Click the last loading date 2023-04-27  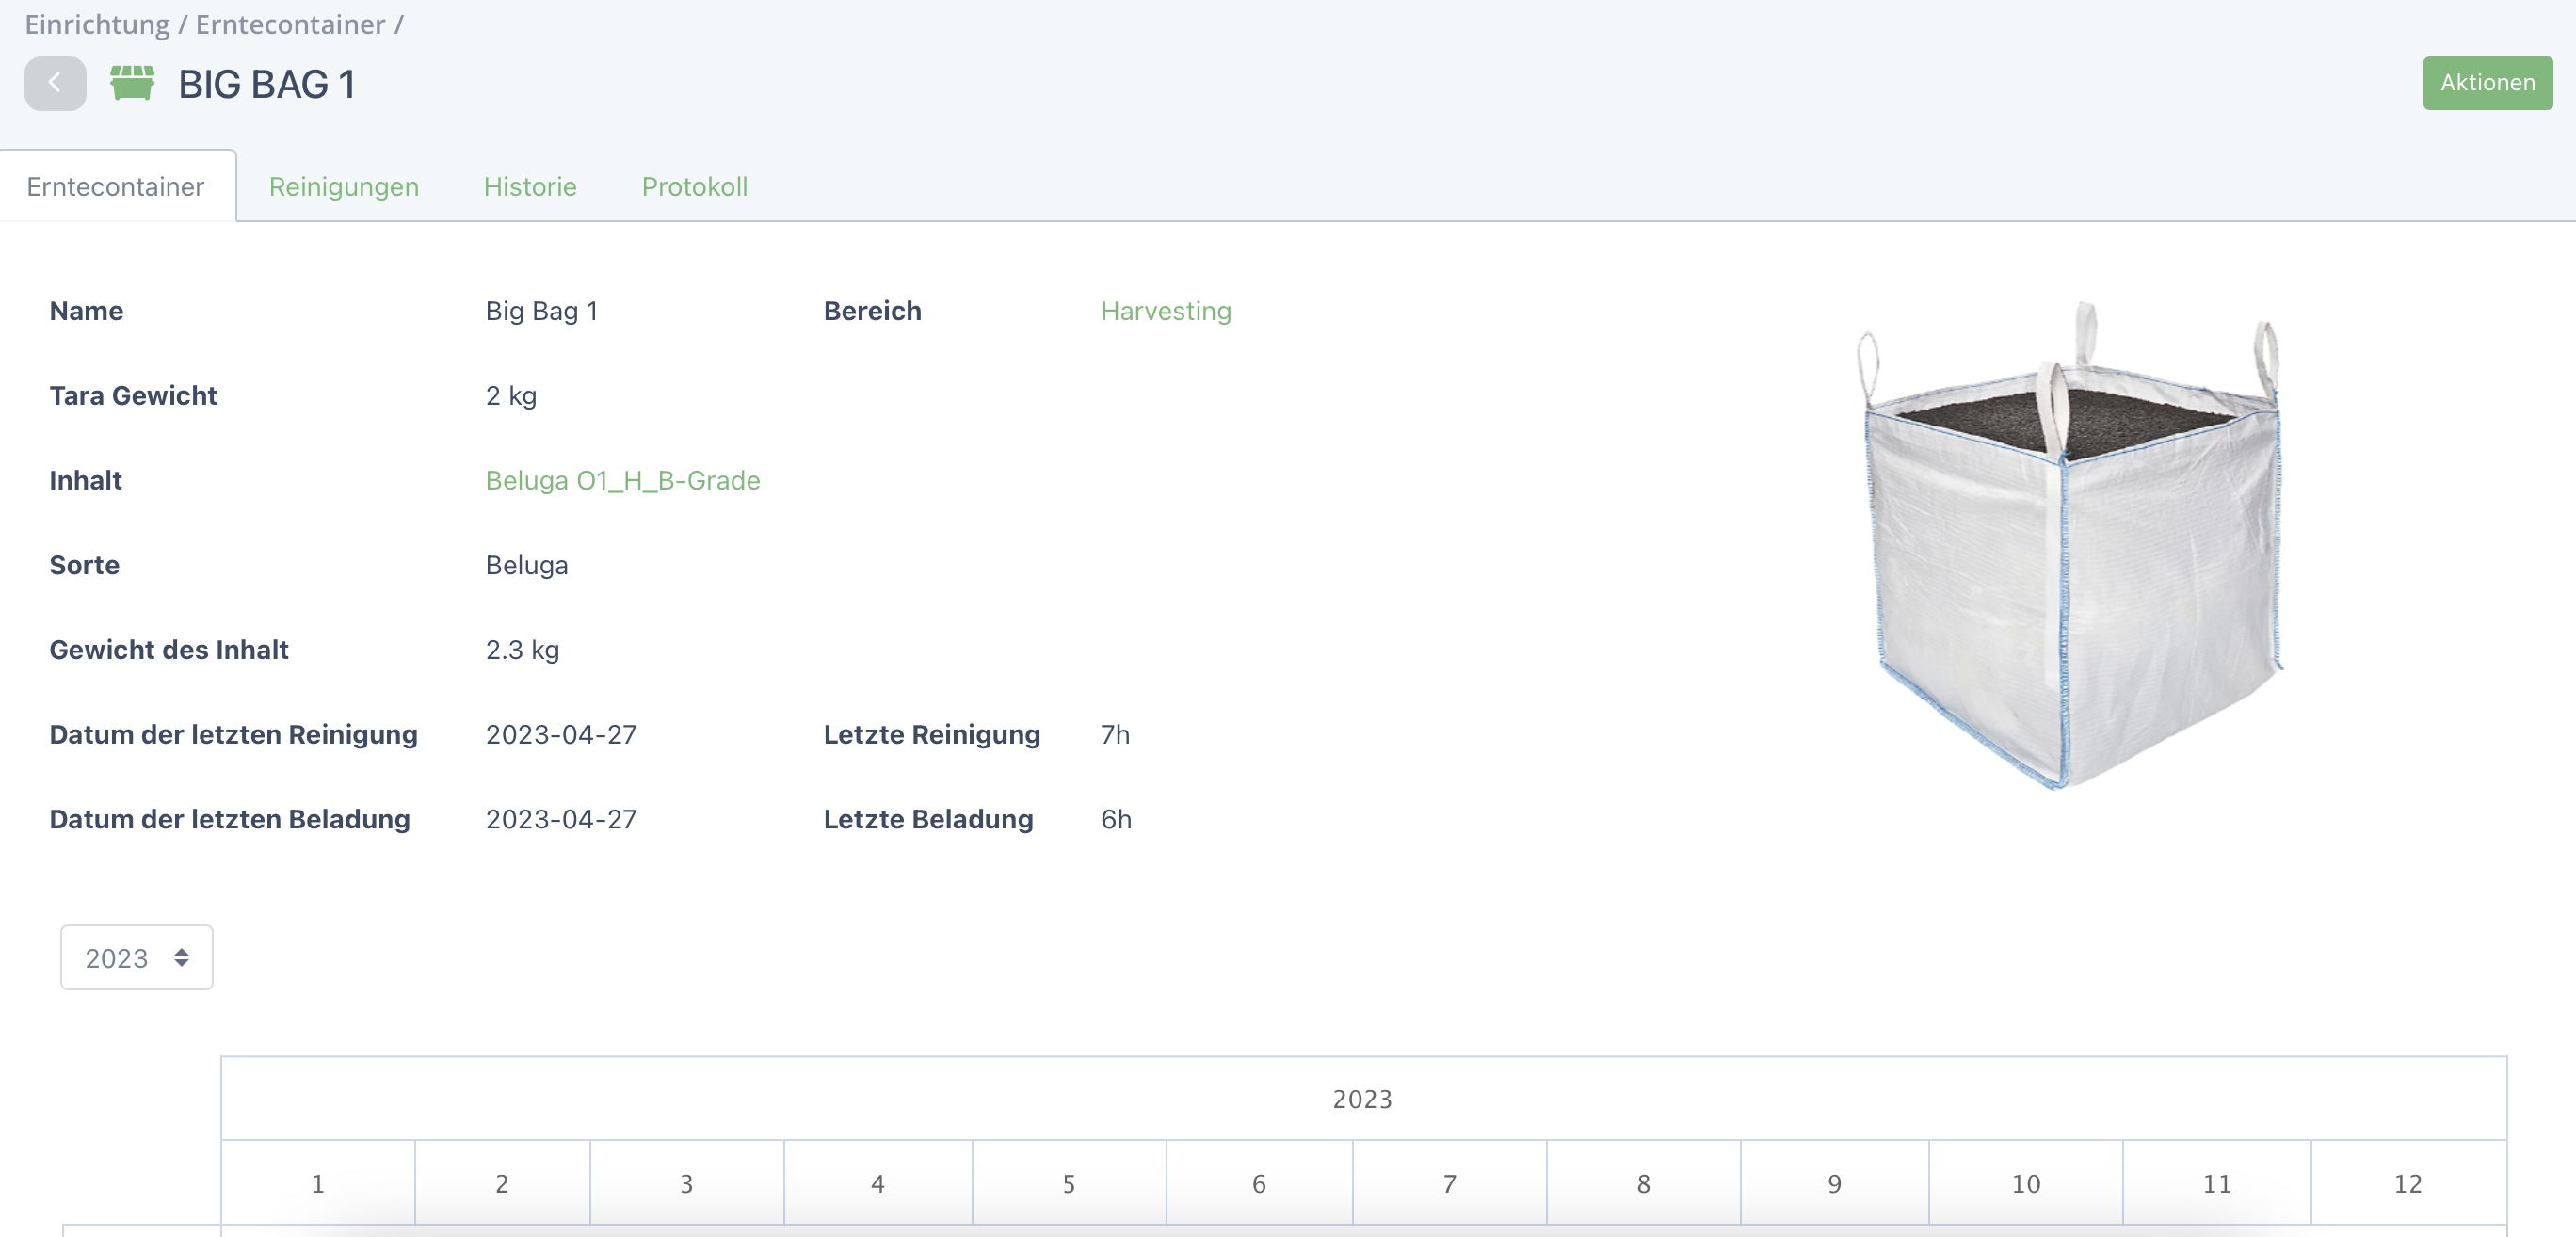561,819
